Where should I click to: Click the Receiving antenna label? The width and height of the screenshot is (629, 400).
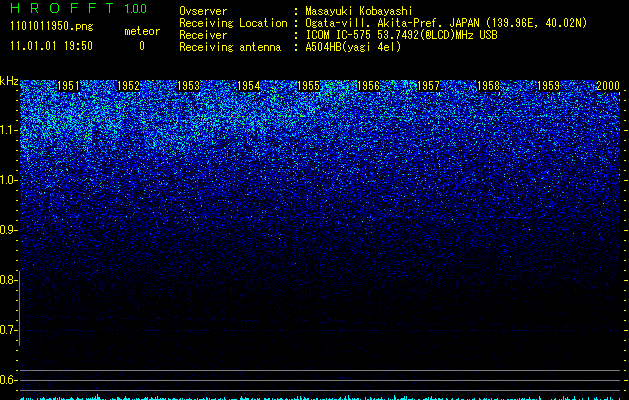[x=230, y=47]
